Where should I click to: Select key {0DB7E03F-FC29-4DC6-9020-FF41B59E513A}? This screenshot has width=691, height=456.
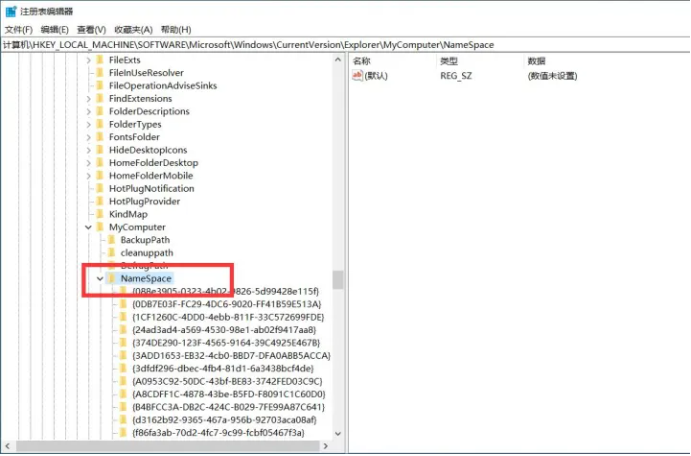pos(227,304)
